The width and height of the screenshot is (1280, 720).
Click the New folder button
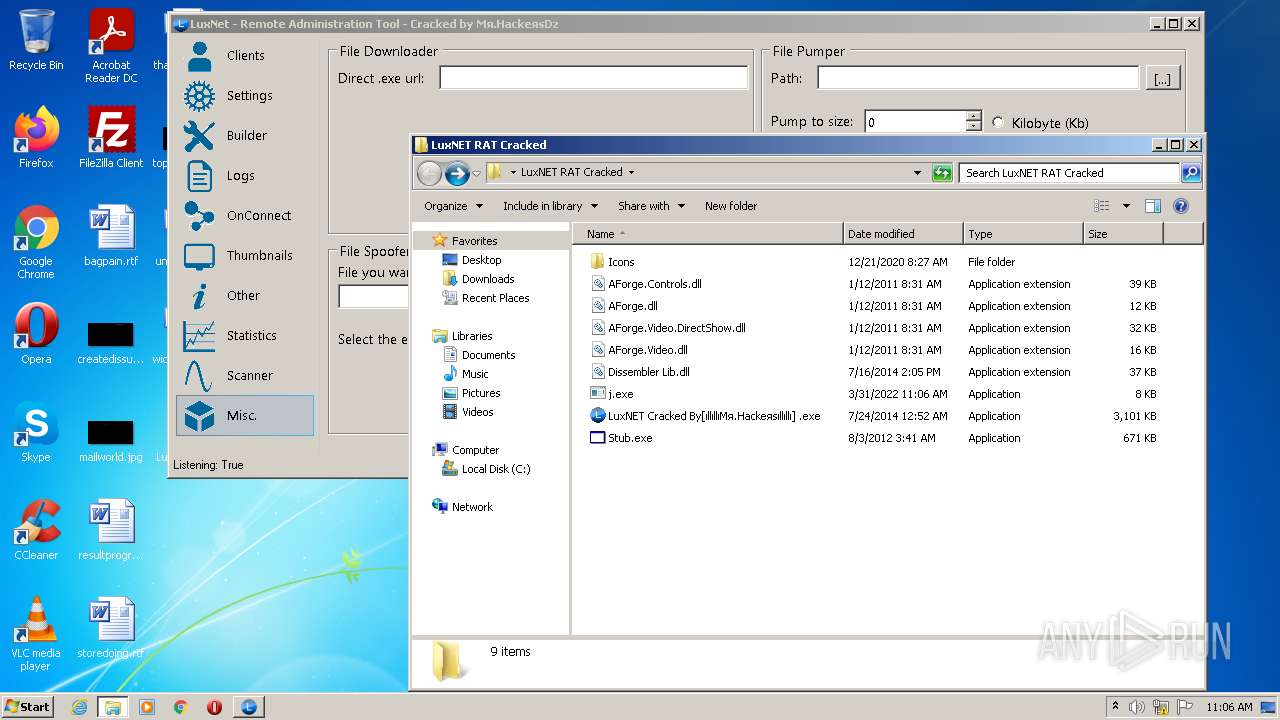[x=731, y=206]
